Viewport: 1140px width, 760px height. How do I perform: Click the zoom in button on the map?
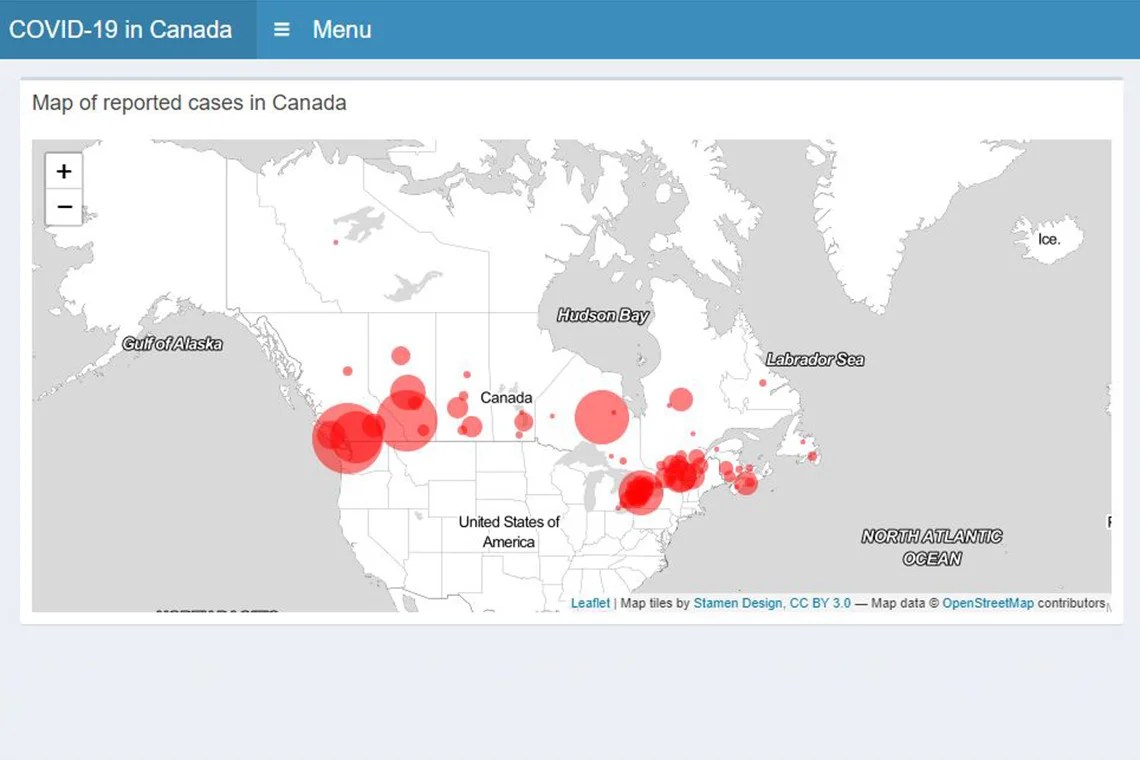pyautogui.click(x=63, y=171)
